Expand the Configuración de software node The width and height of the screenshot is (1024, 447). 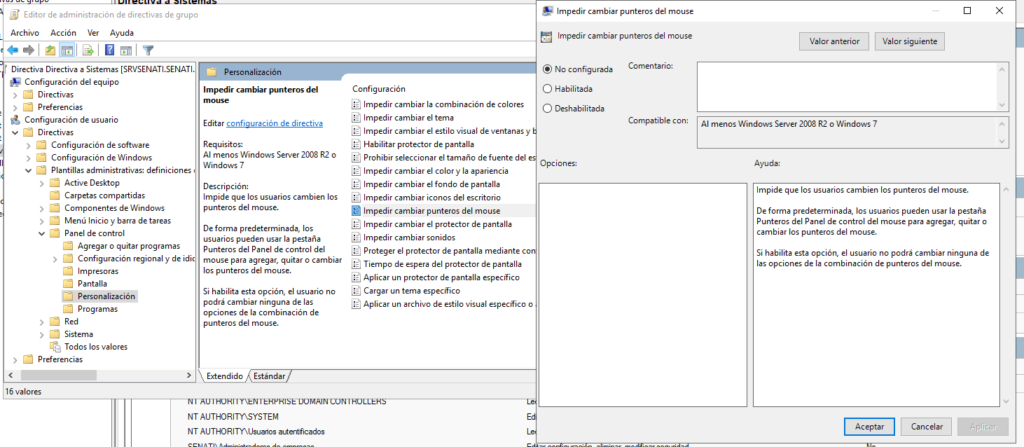tap(28, 145)
